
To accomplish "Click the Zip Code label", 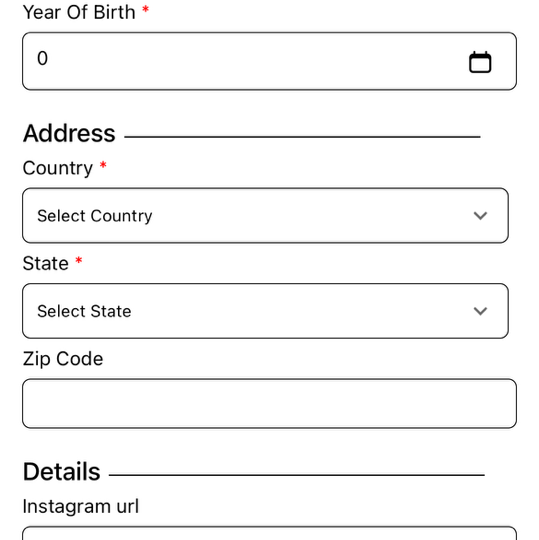I will pos(63,359).
